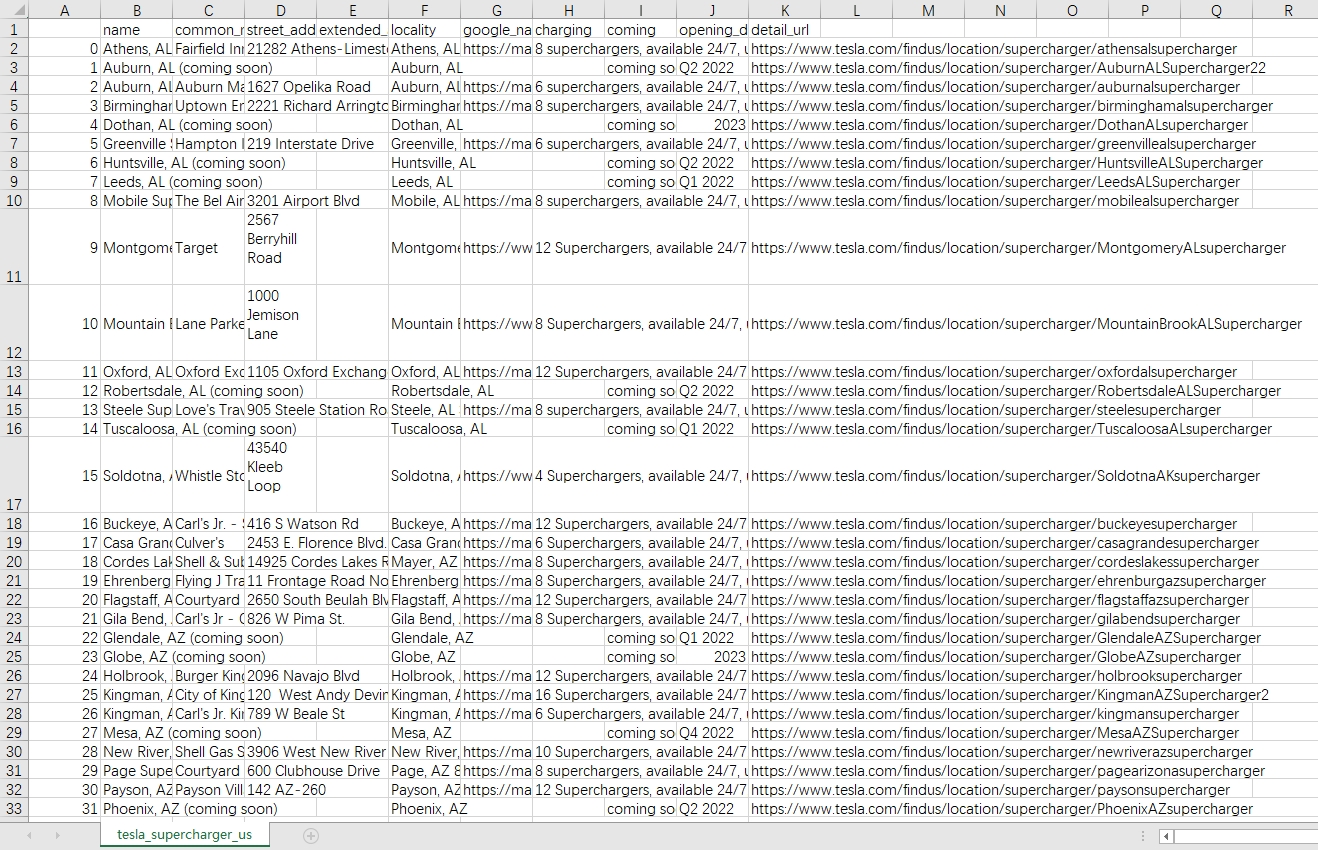Screen dimensions: 1318x850
Task: Click the '1627 Opelika Road' cell
Action: click(x=309, y=87)
